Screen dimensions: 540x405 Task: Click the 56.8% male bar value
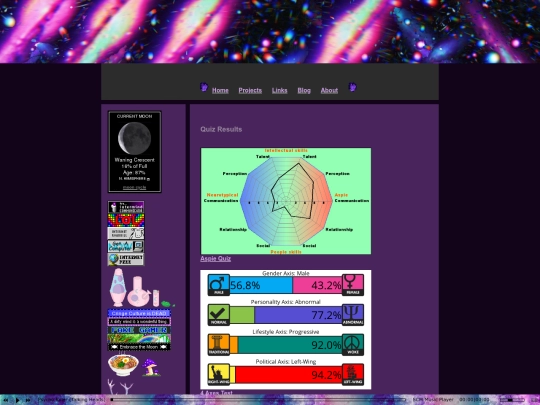pyautogui.click(x=245, y=285)
